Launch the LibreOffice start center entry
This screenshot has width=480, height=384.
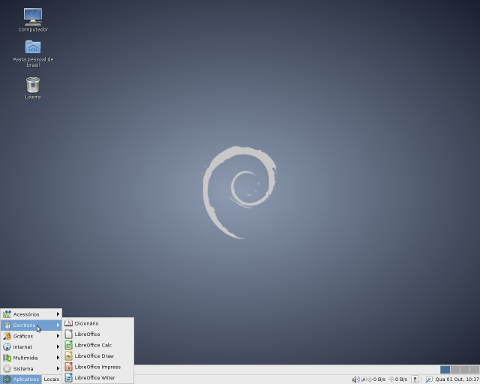point(98,334)
